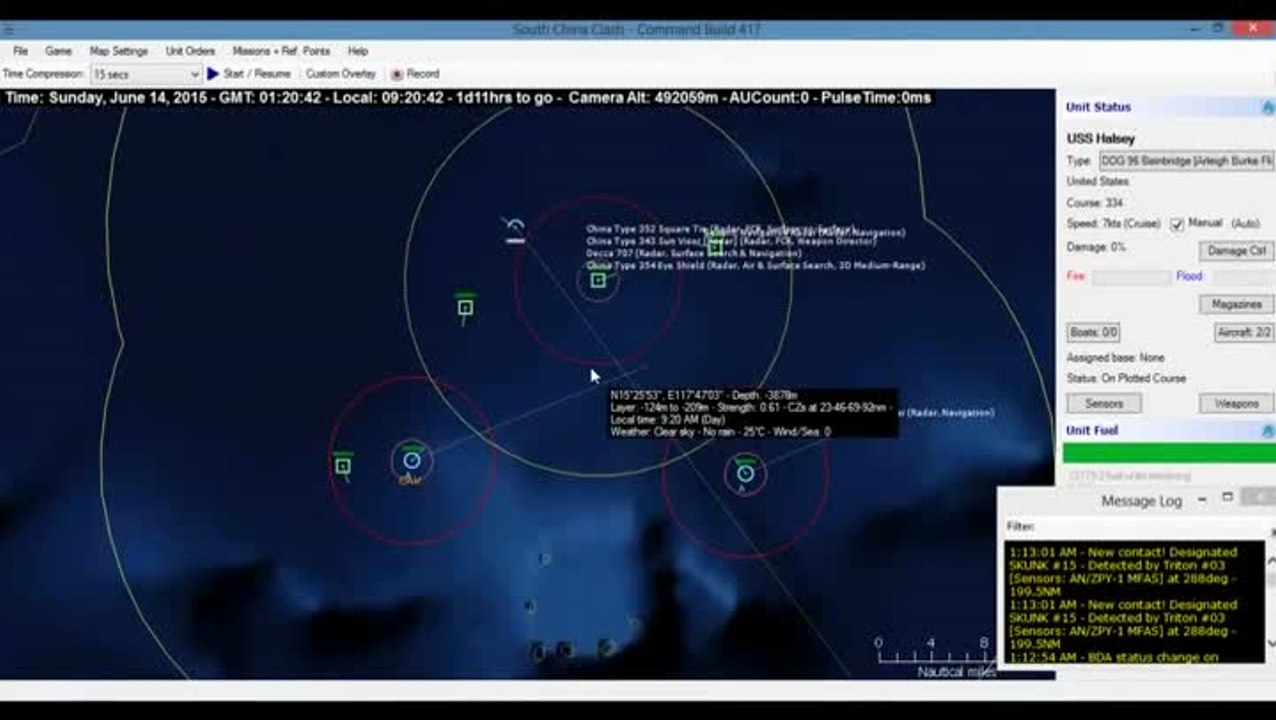Click the unit Type field for DDG 96 Bainbridge

tap(1186, 161)
